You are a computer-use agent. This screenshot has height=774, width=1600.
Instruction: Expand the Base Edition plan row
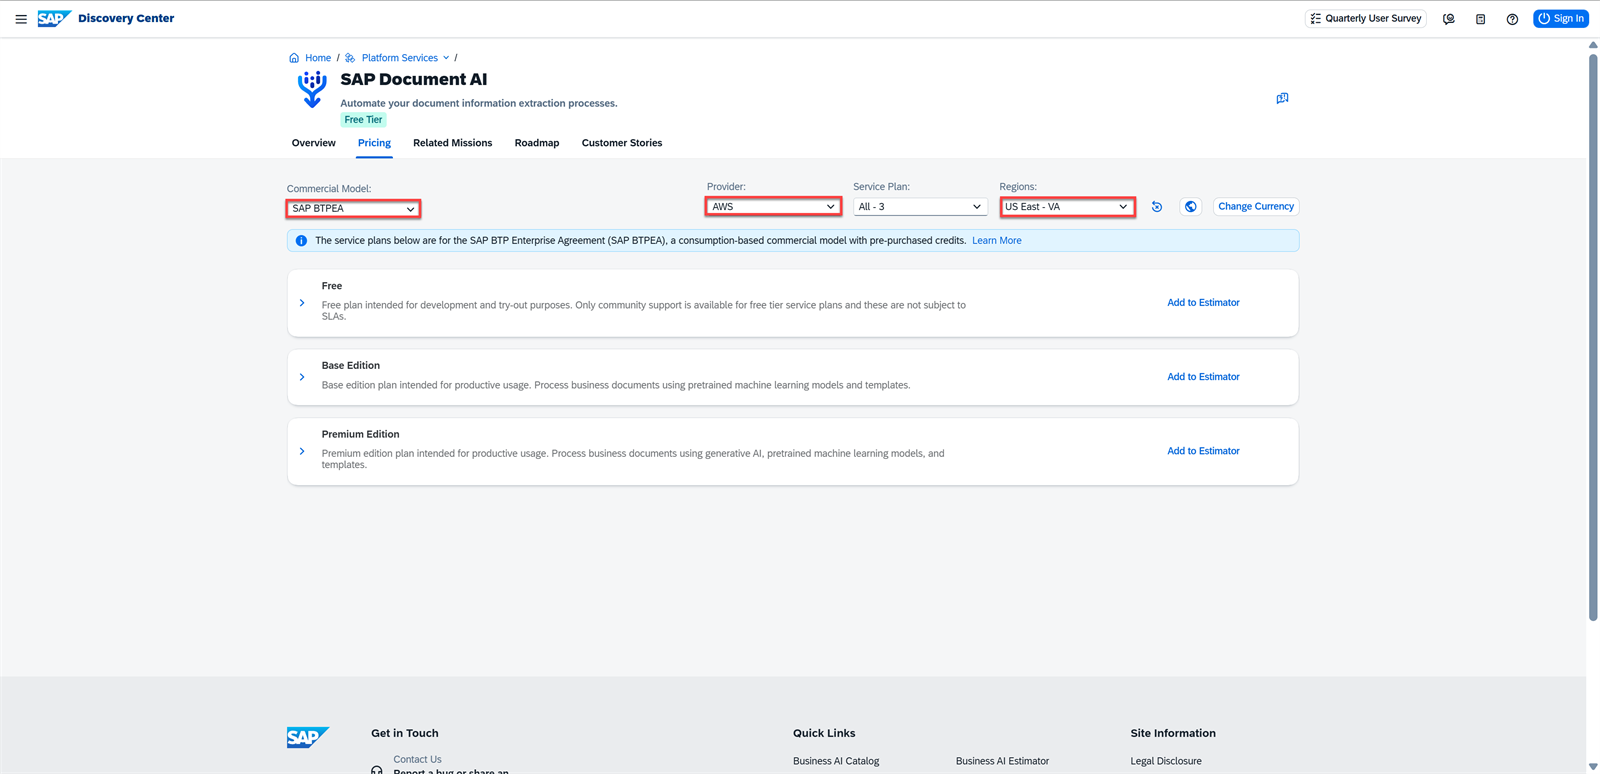(x=302, y=377)
